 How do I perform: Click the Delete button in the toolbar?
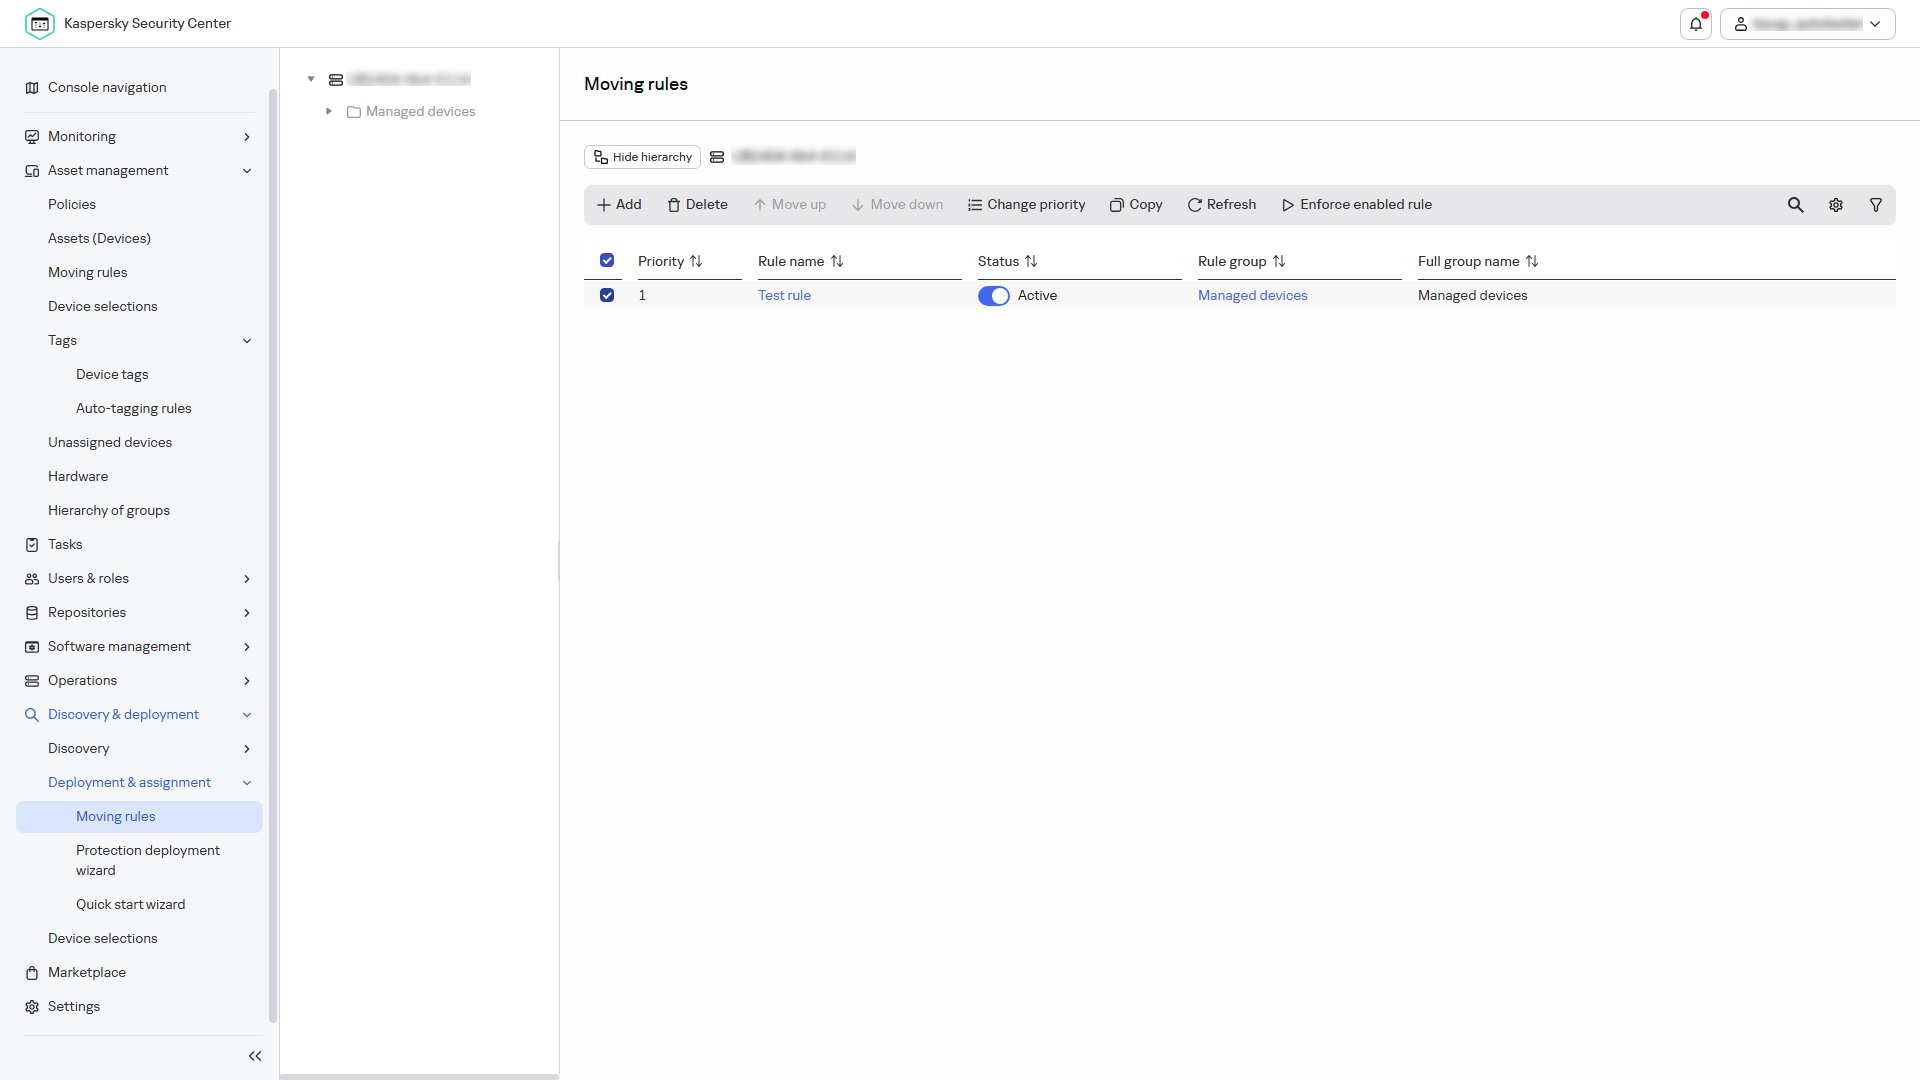tap(697, 205)
